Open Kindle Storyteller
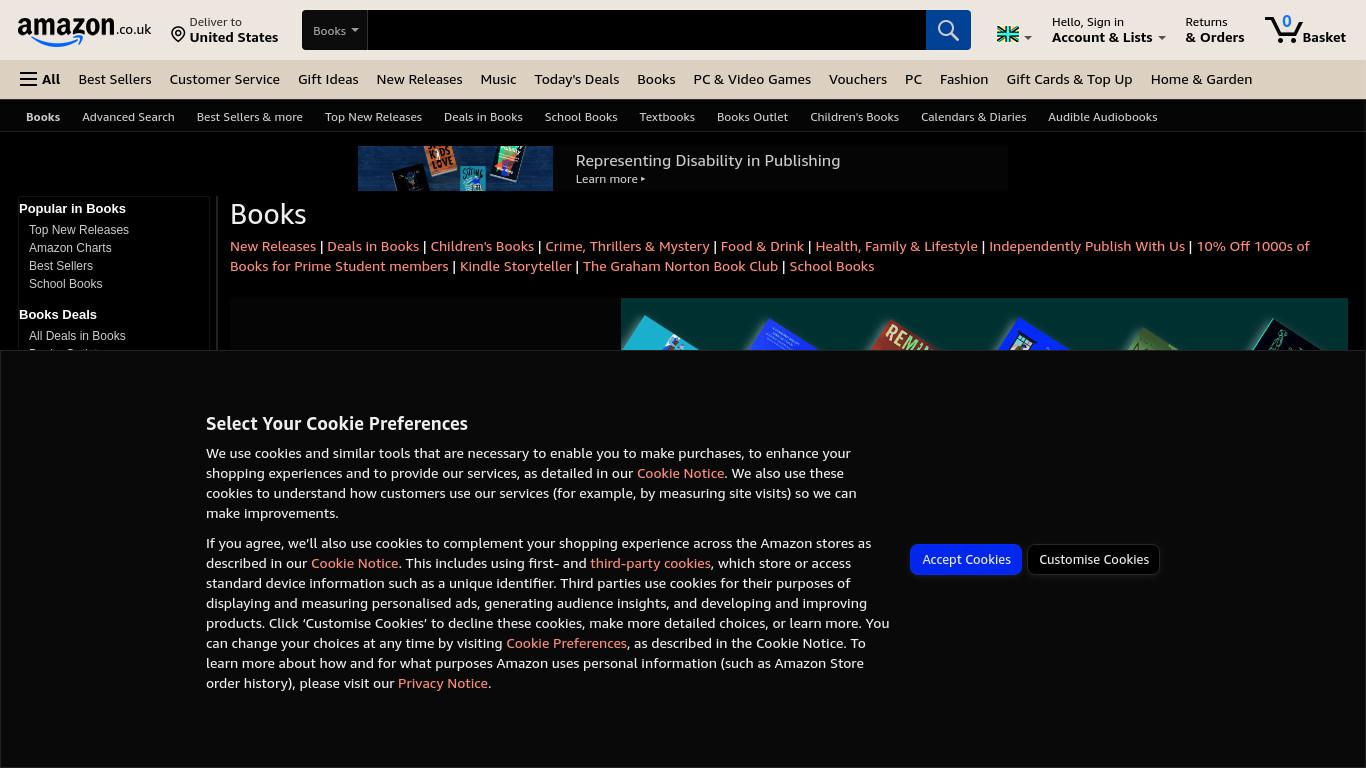1366x768 pixels. pos(515,266)
